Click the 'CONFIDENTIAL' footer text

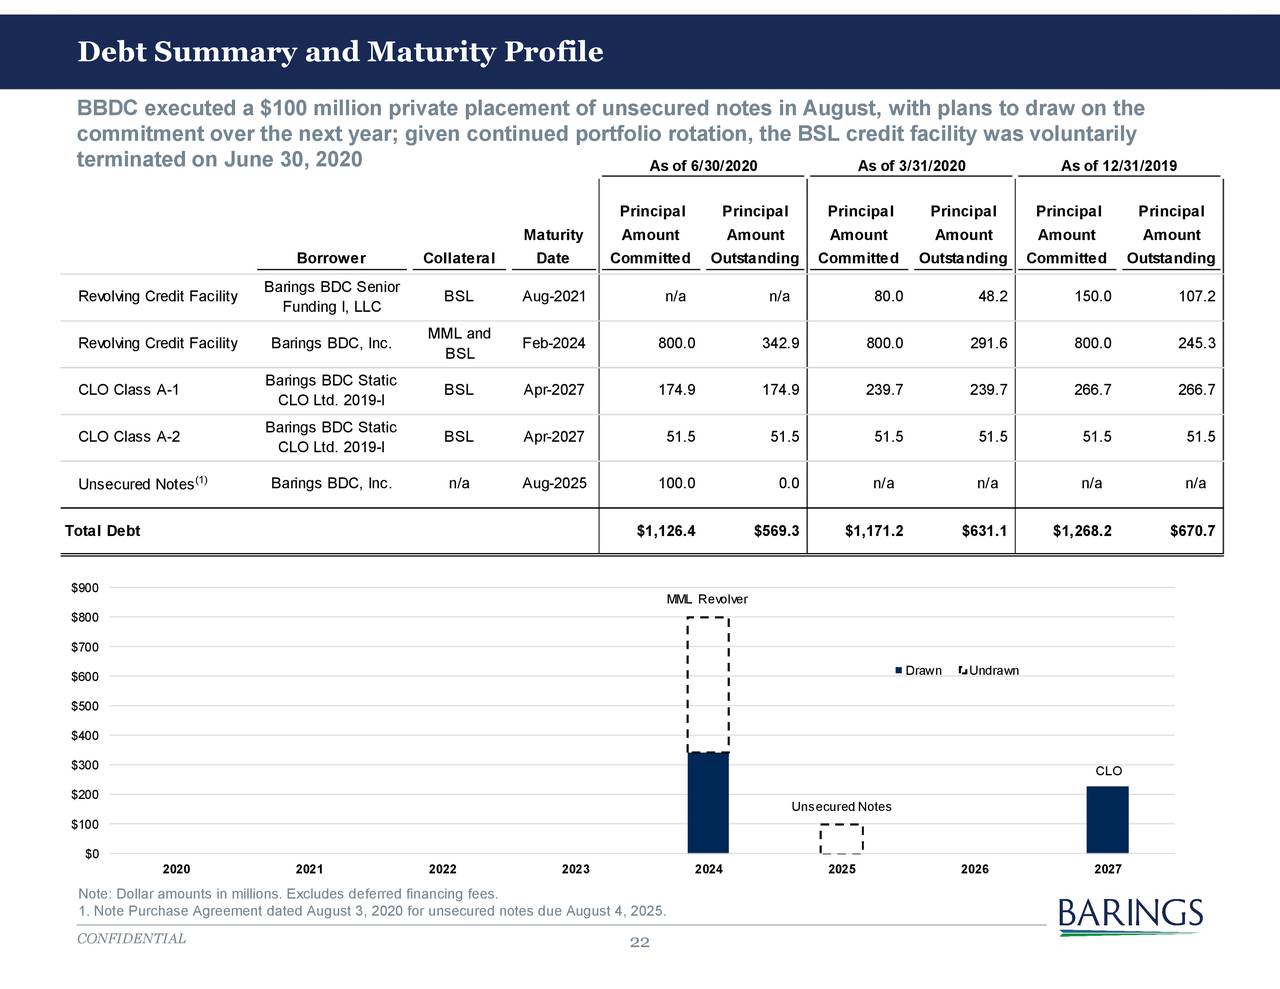(131, 938)
